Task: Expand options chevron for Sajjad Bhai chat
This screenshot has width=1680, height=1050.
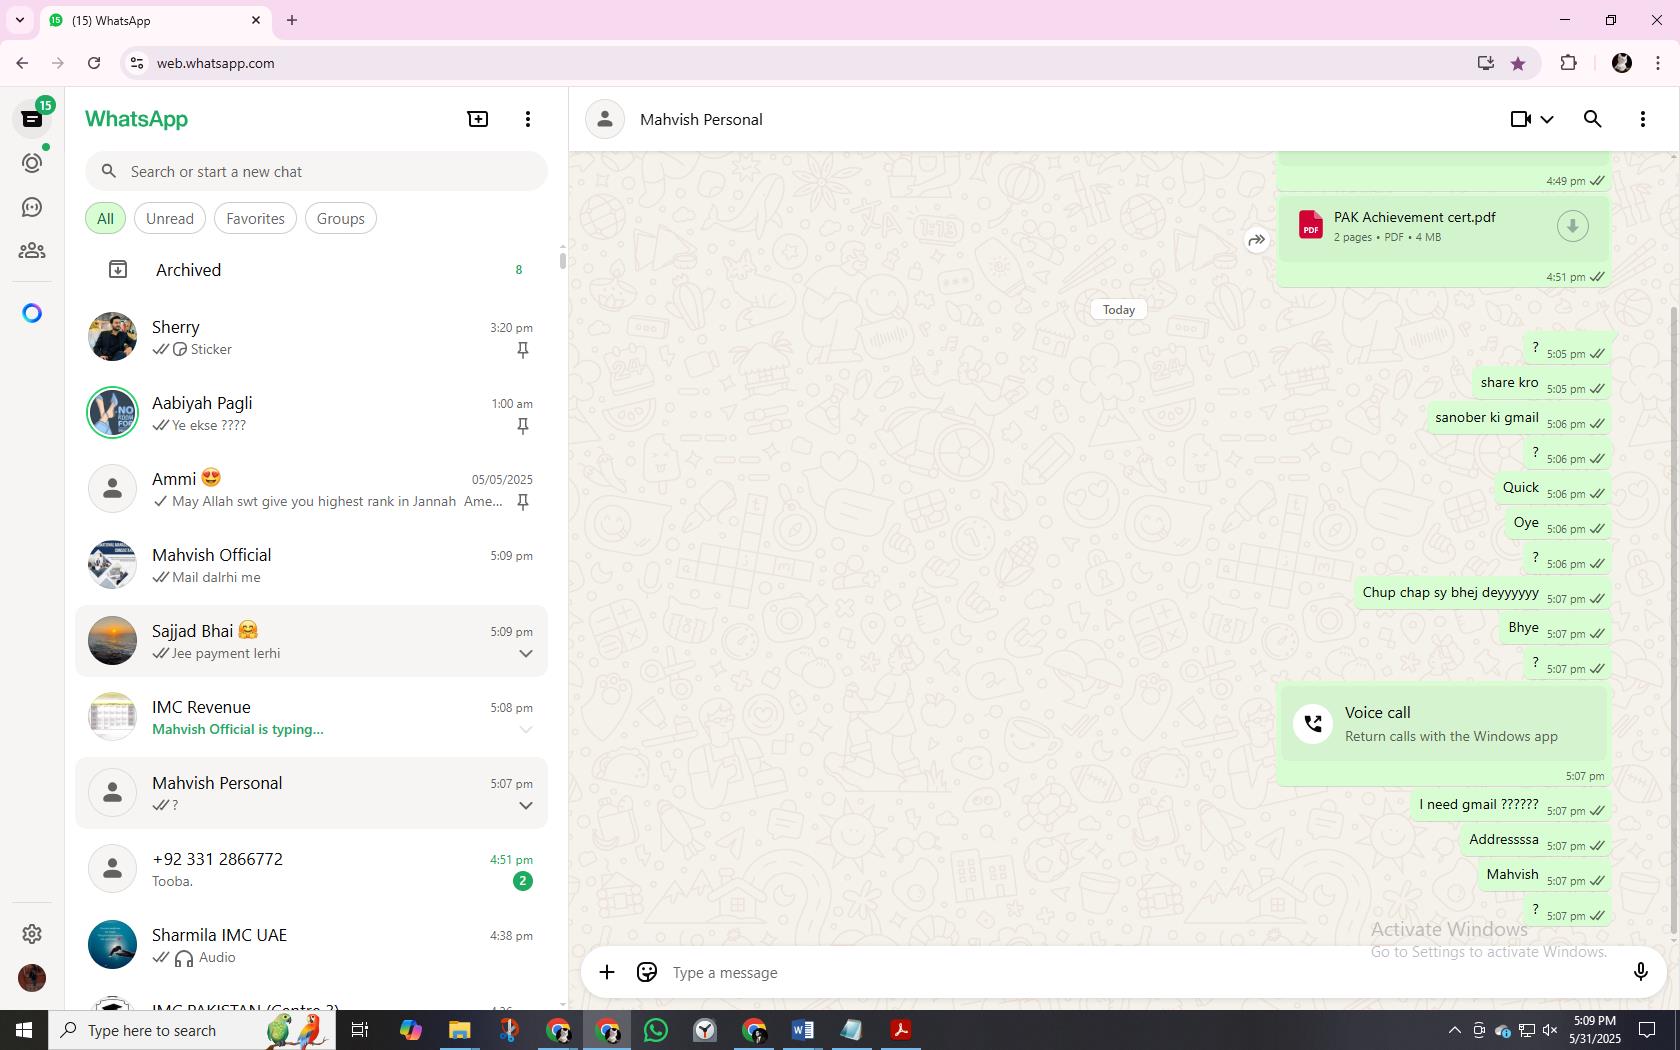Action: [x=525, y=653]
